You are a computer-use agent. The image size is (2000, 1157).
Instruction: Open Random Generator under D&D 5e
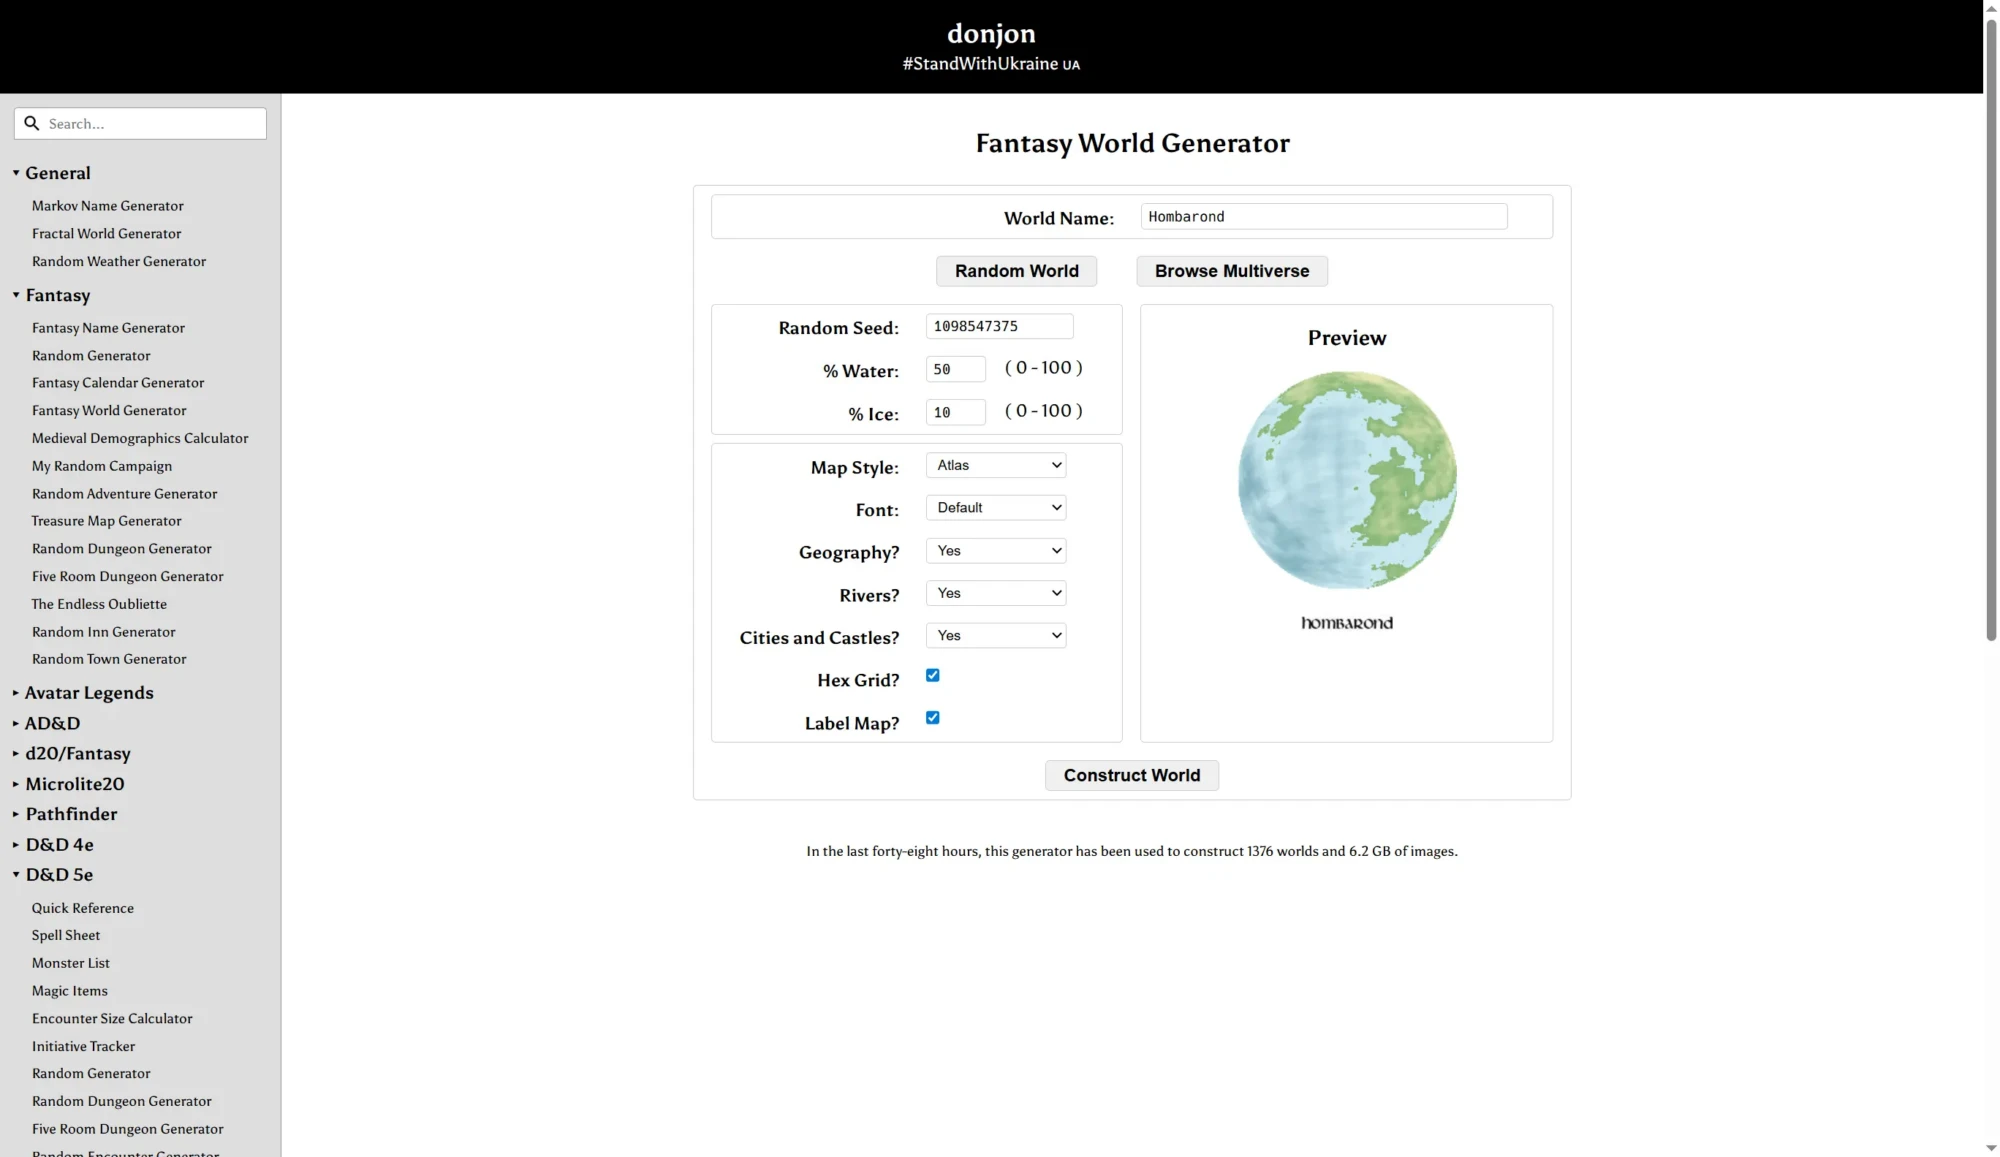(91, 1073)
